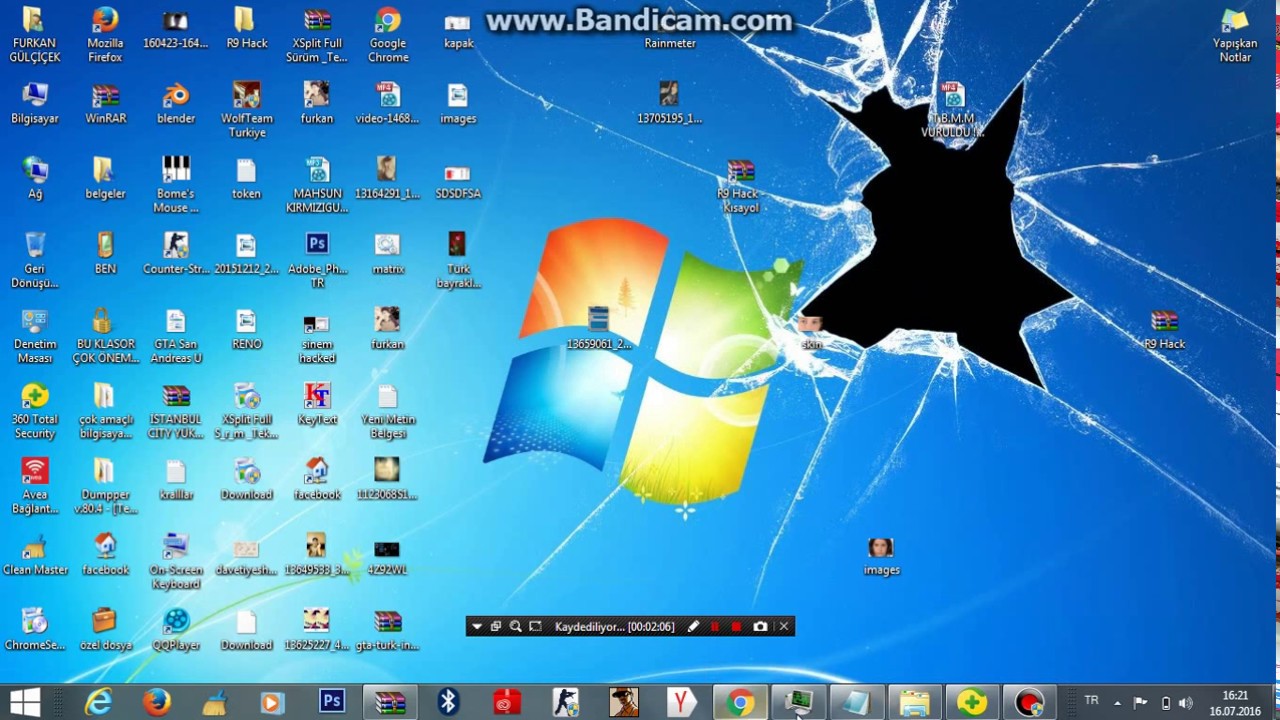Open the Yandex browser taskbar icon
The width and height of the screenshot is (1280, 720).
pos(682,703)
